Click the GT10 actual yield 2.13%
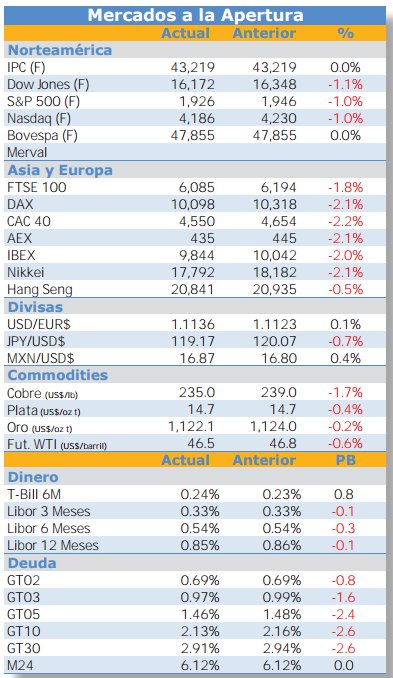Screen dimensions: 393x678 [200, 631]
